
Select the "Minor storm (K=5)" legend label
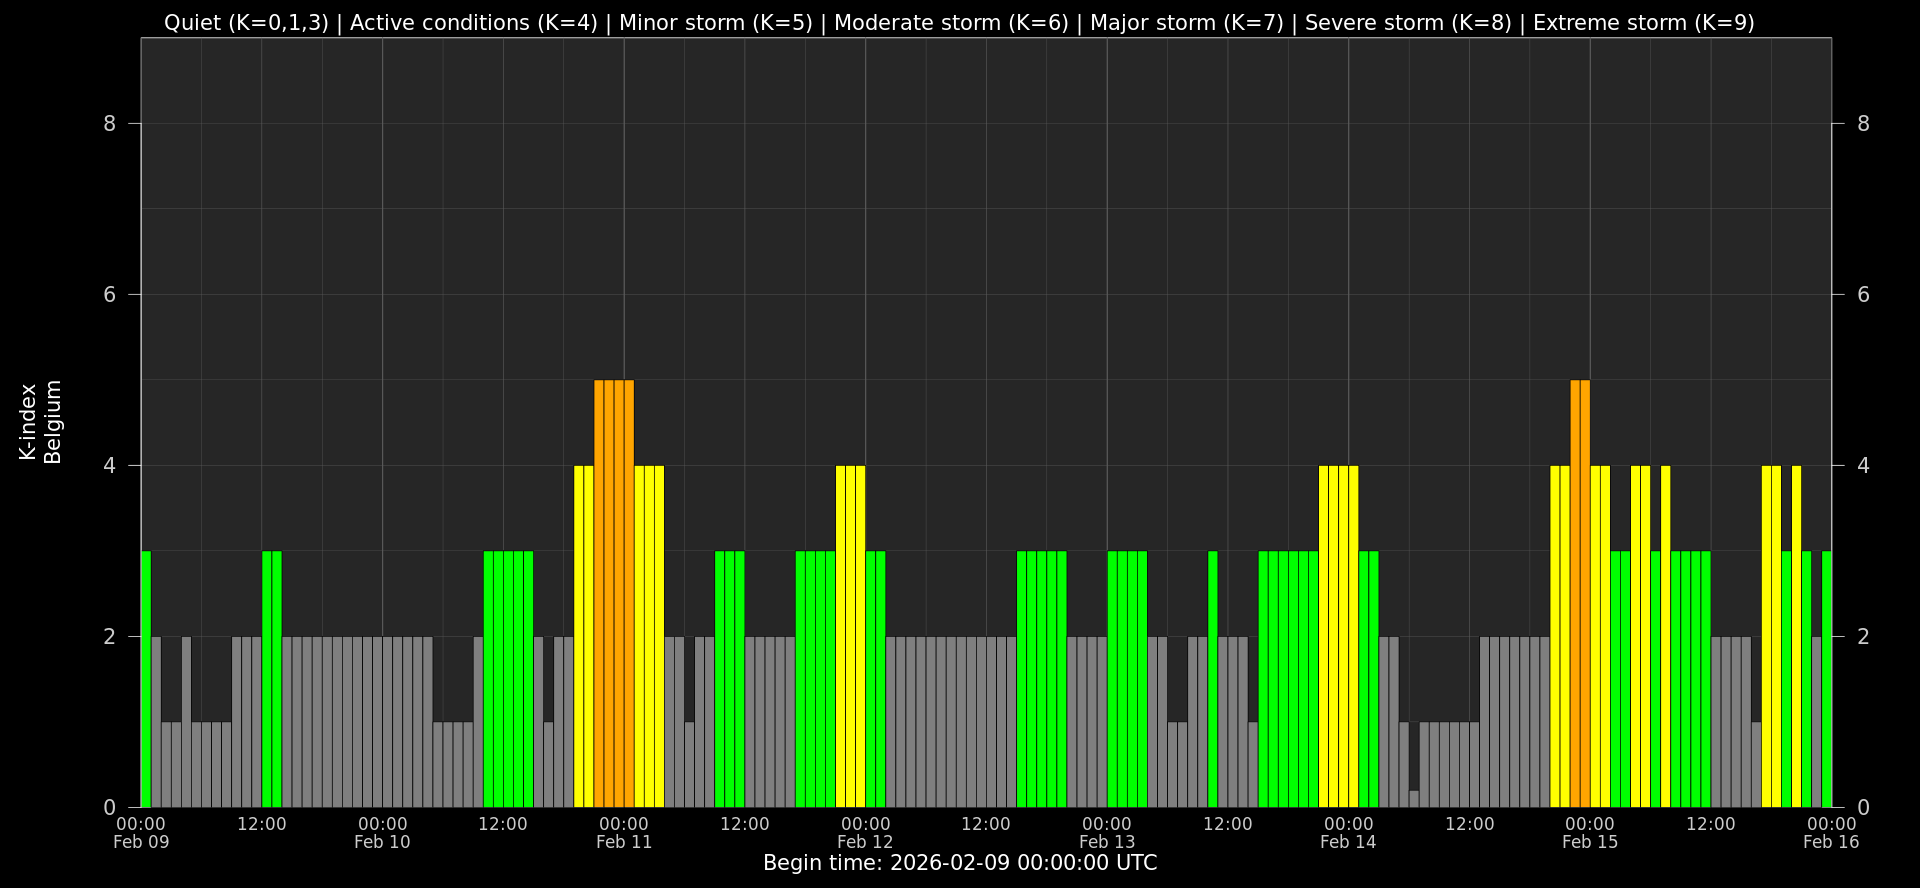pyautogui.click(x=716, y=23)
